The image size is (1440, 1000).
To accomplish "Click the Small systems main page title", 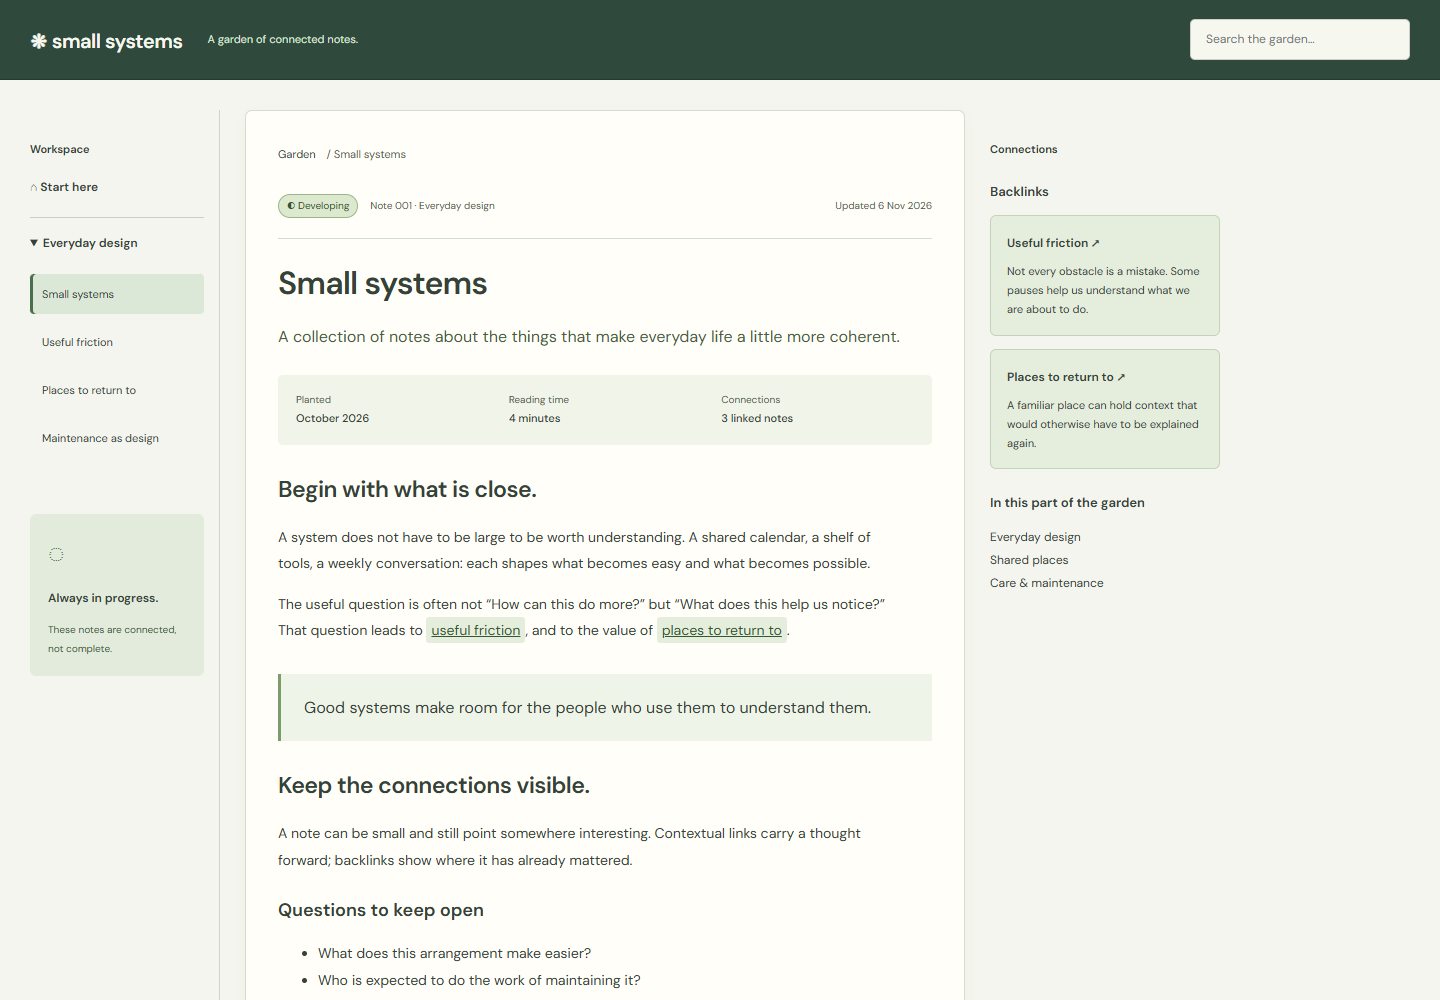I will (x=382, y=283).
